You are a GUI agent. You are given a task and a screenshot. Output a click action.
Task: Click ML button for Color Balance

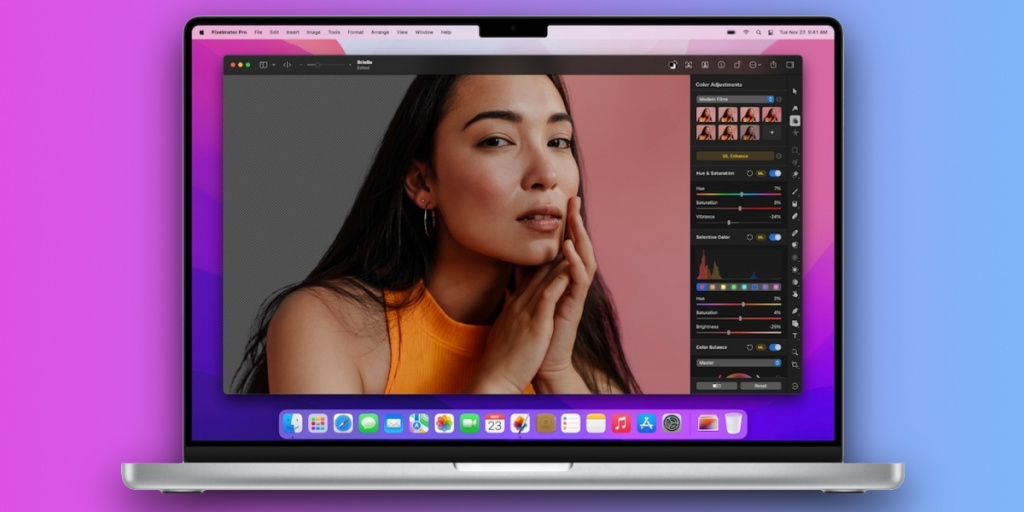tap(761, 347)
